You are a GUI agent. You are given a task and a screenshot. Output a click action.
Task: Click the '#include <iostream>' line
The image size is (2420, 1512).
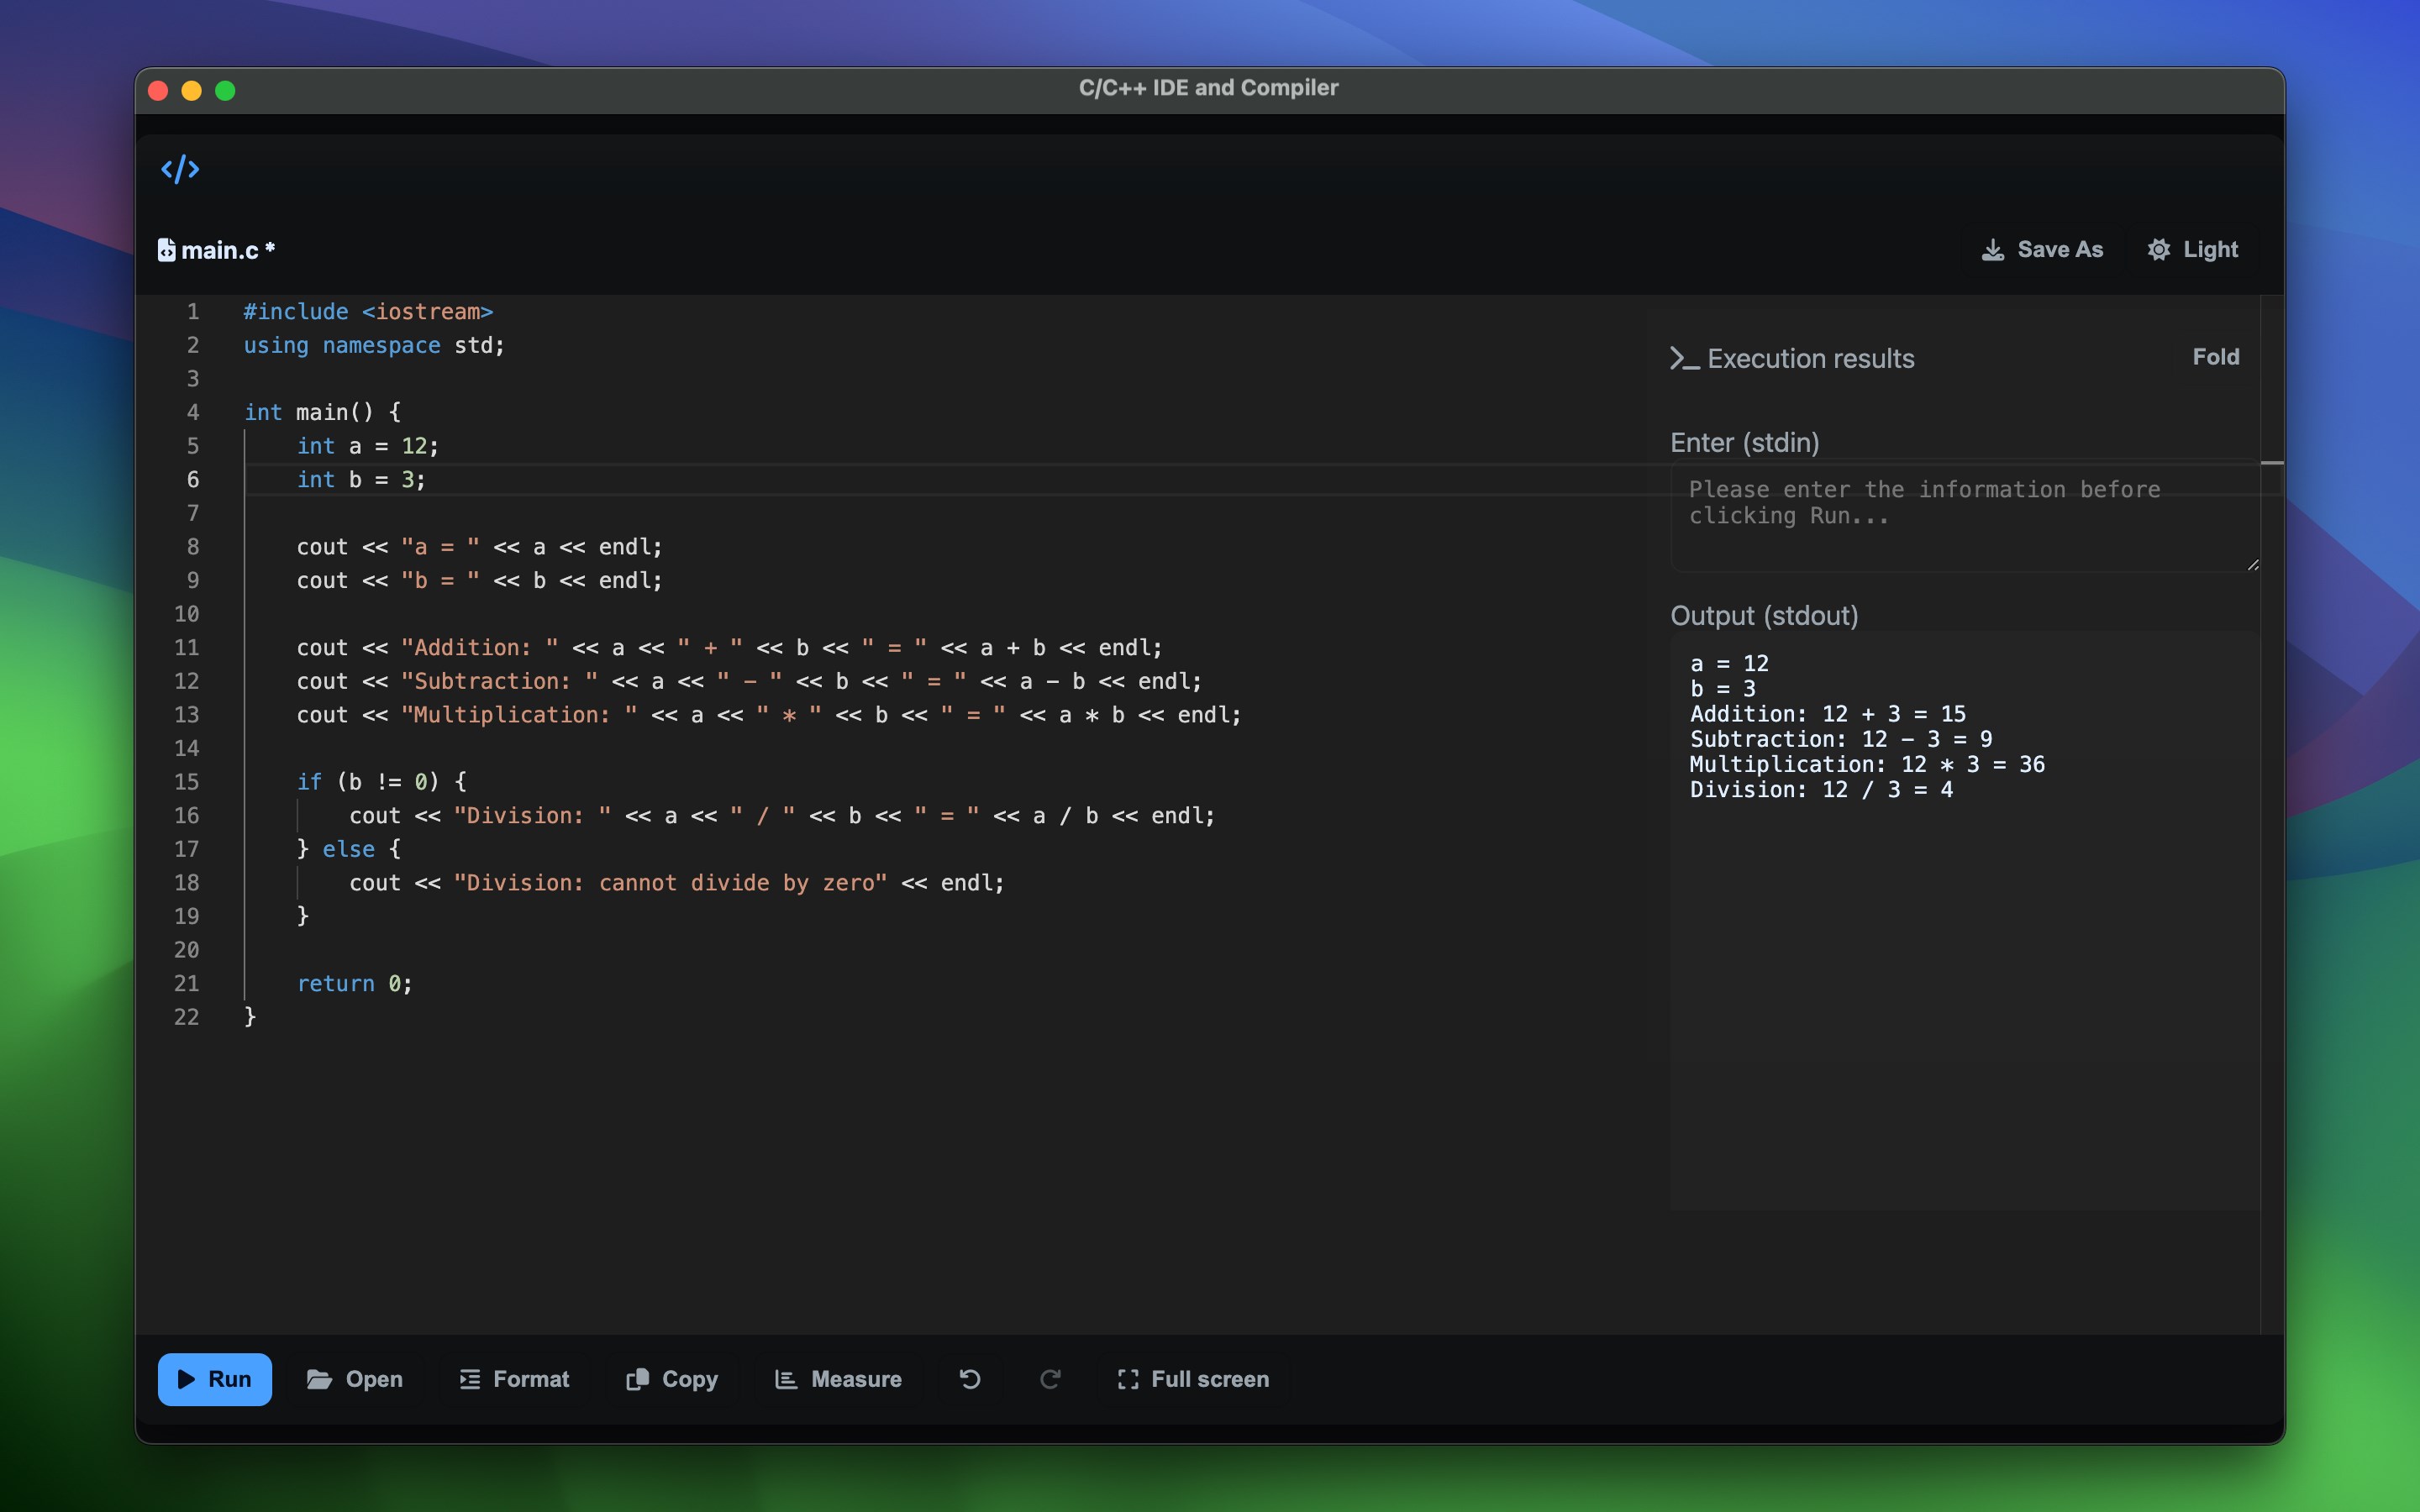pos(368,311)
